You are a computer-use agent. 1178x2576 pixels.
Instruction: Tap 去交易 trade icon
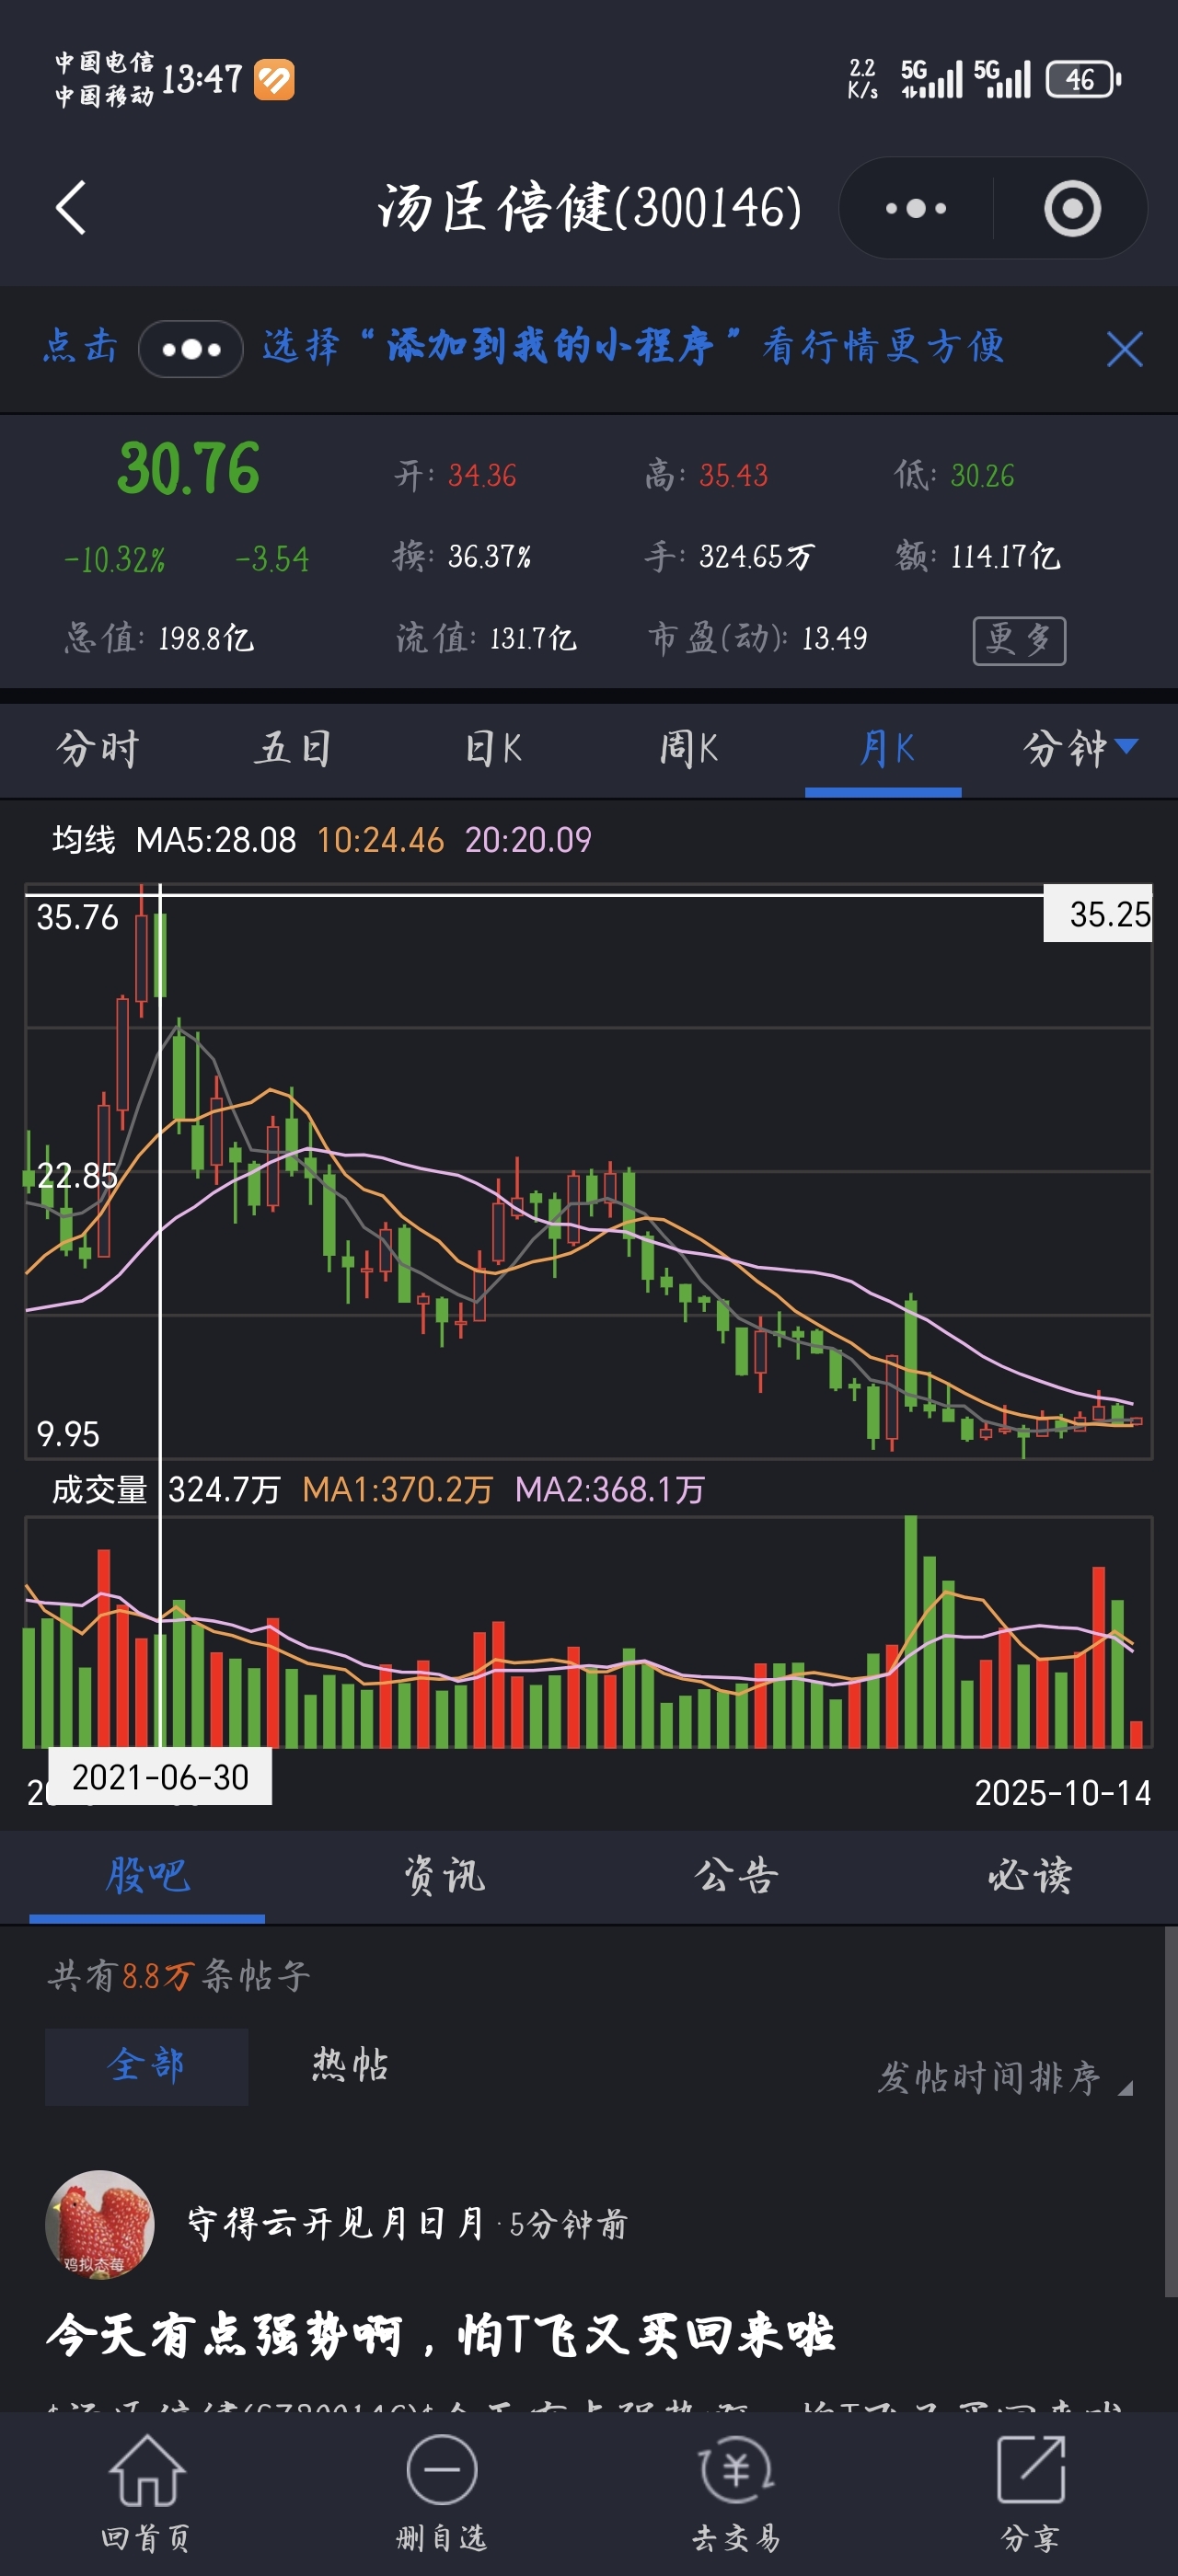click(736, 2493)
